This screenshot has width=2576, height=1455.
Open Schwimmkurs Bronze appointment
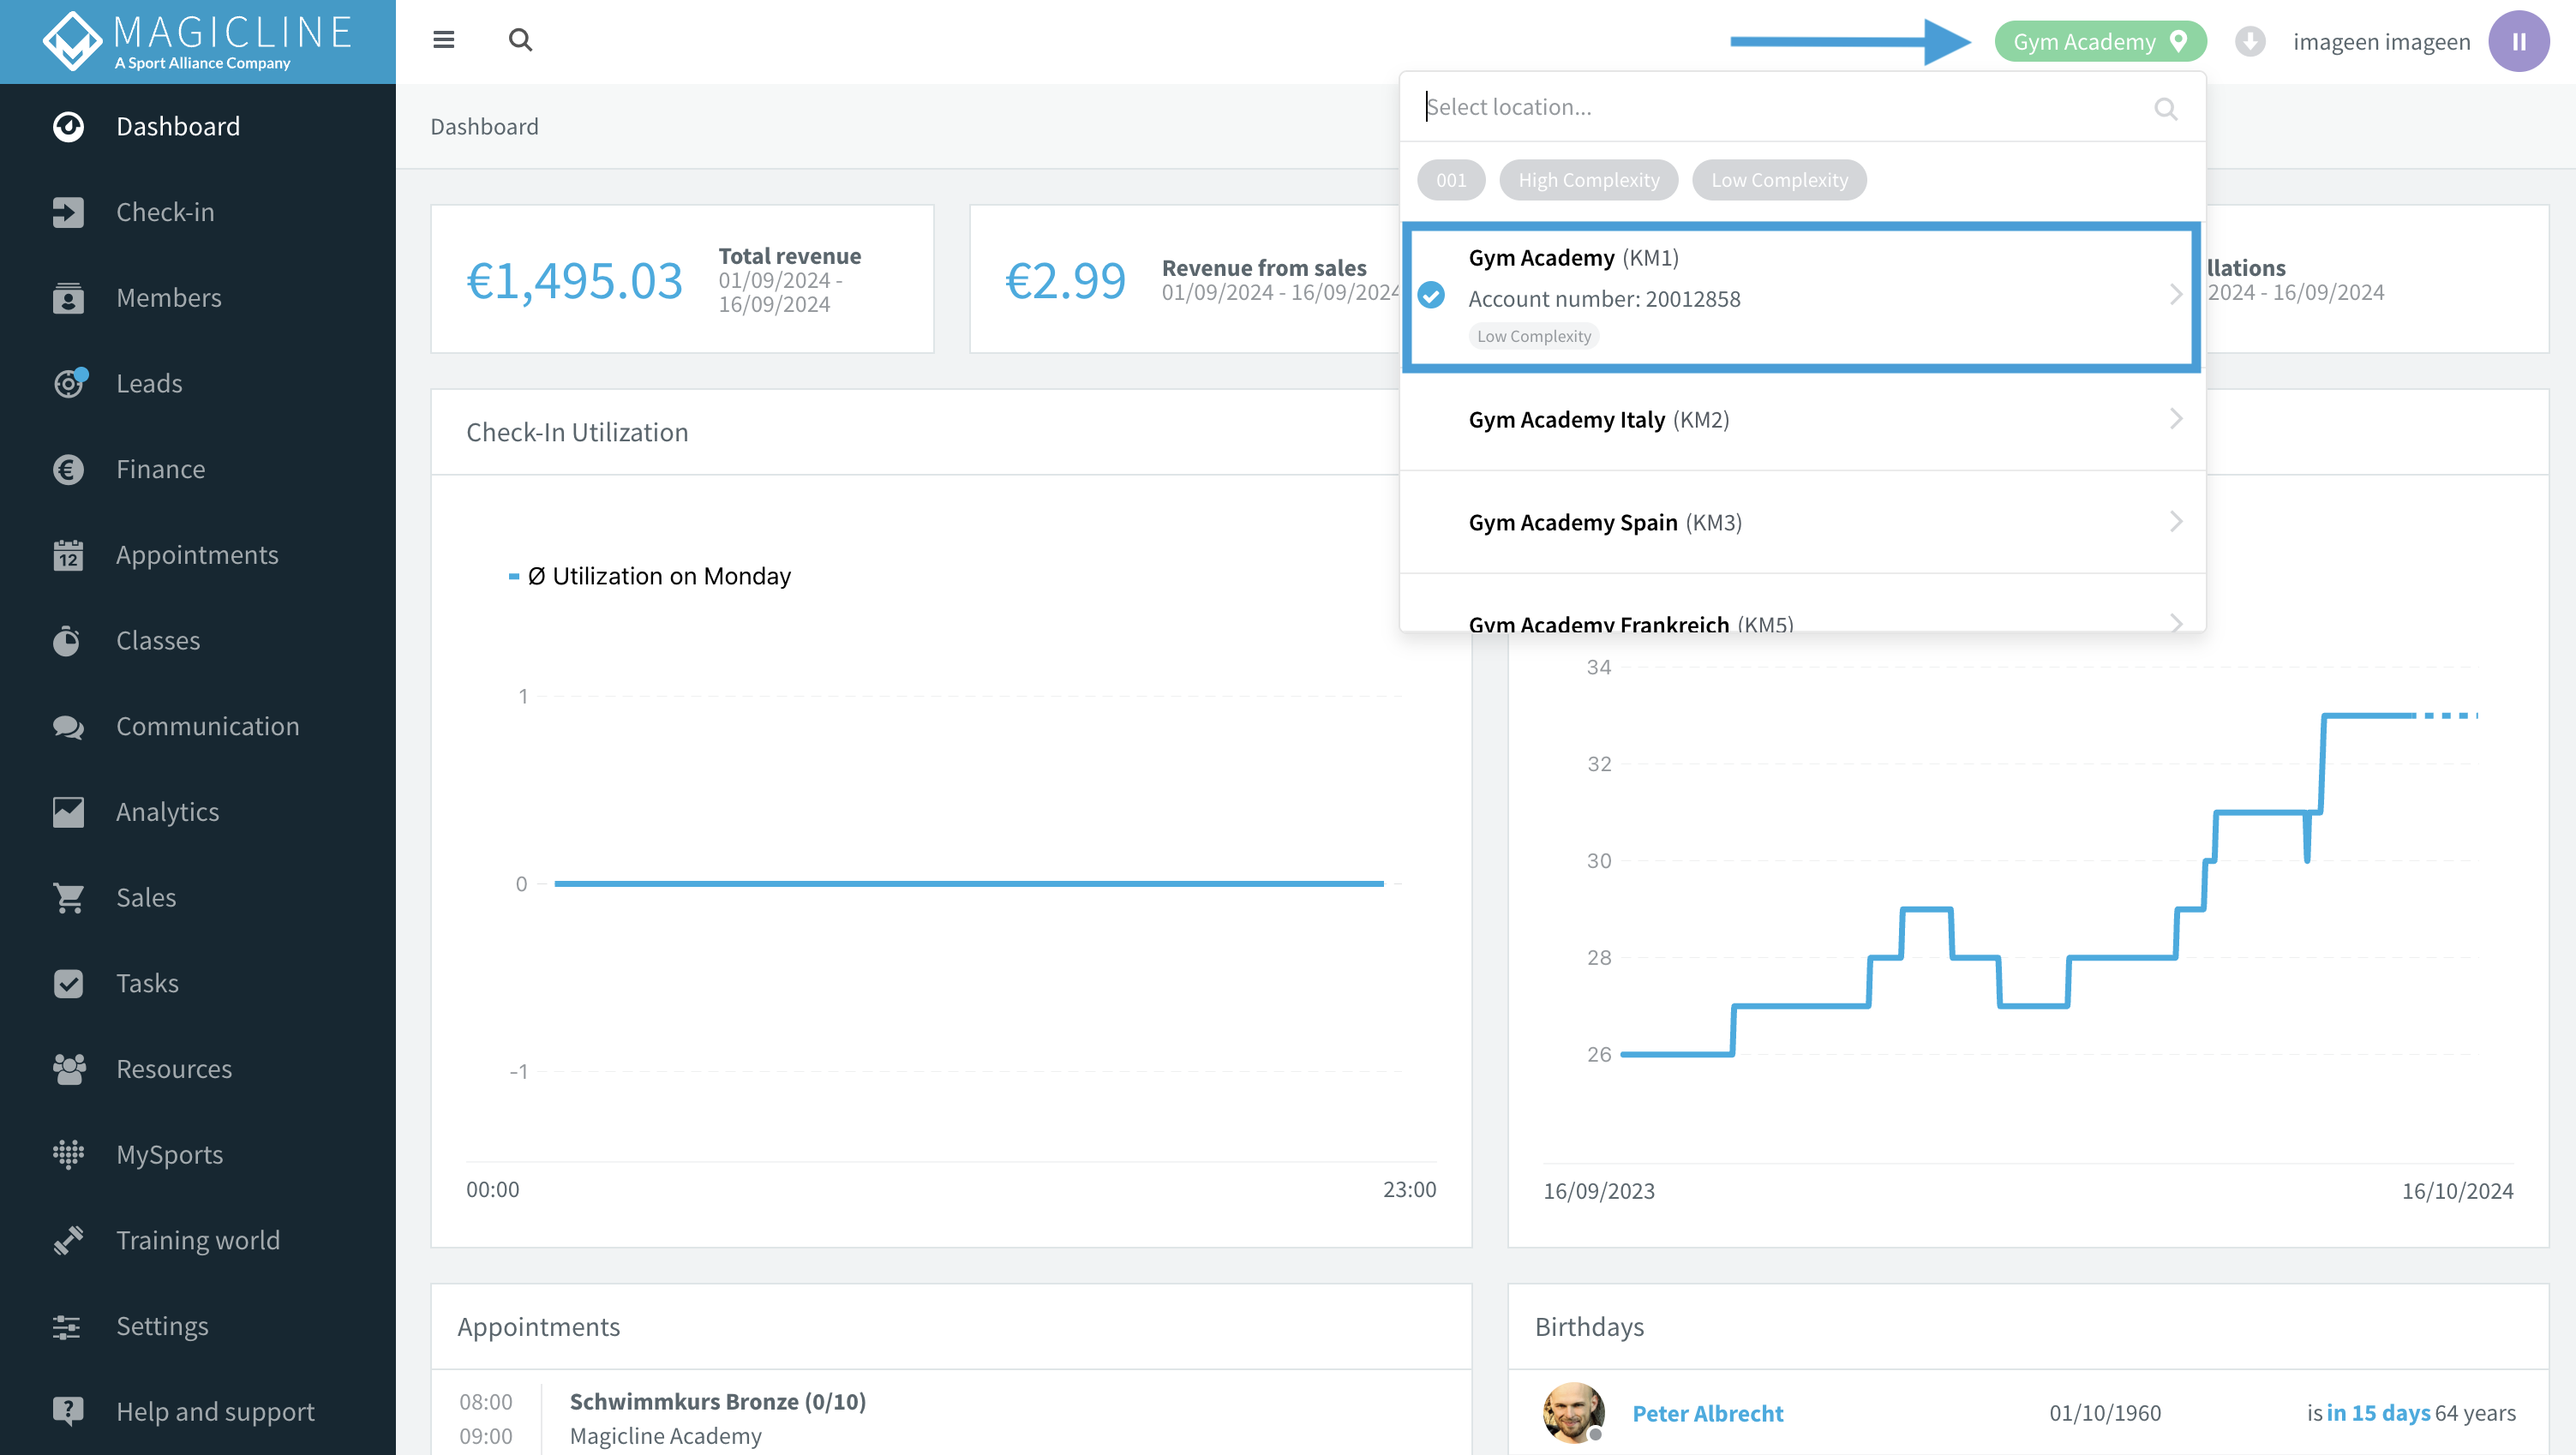717,1401
